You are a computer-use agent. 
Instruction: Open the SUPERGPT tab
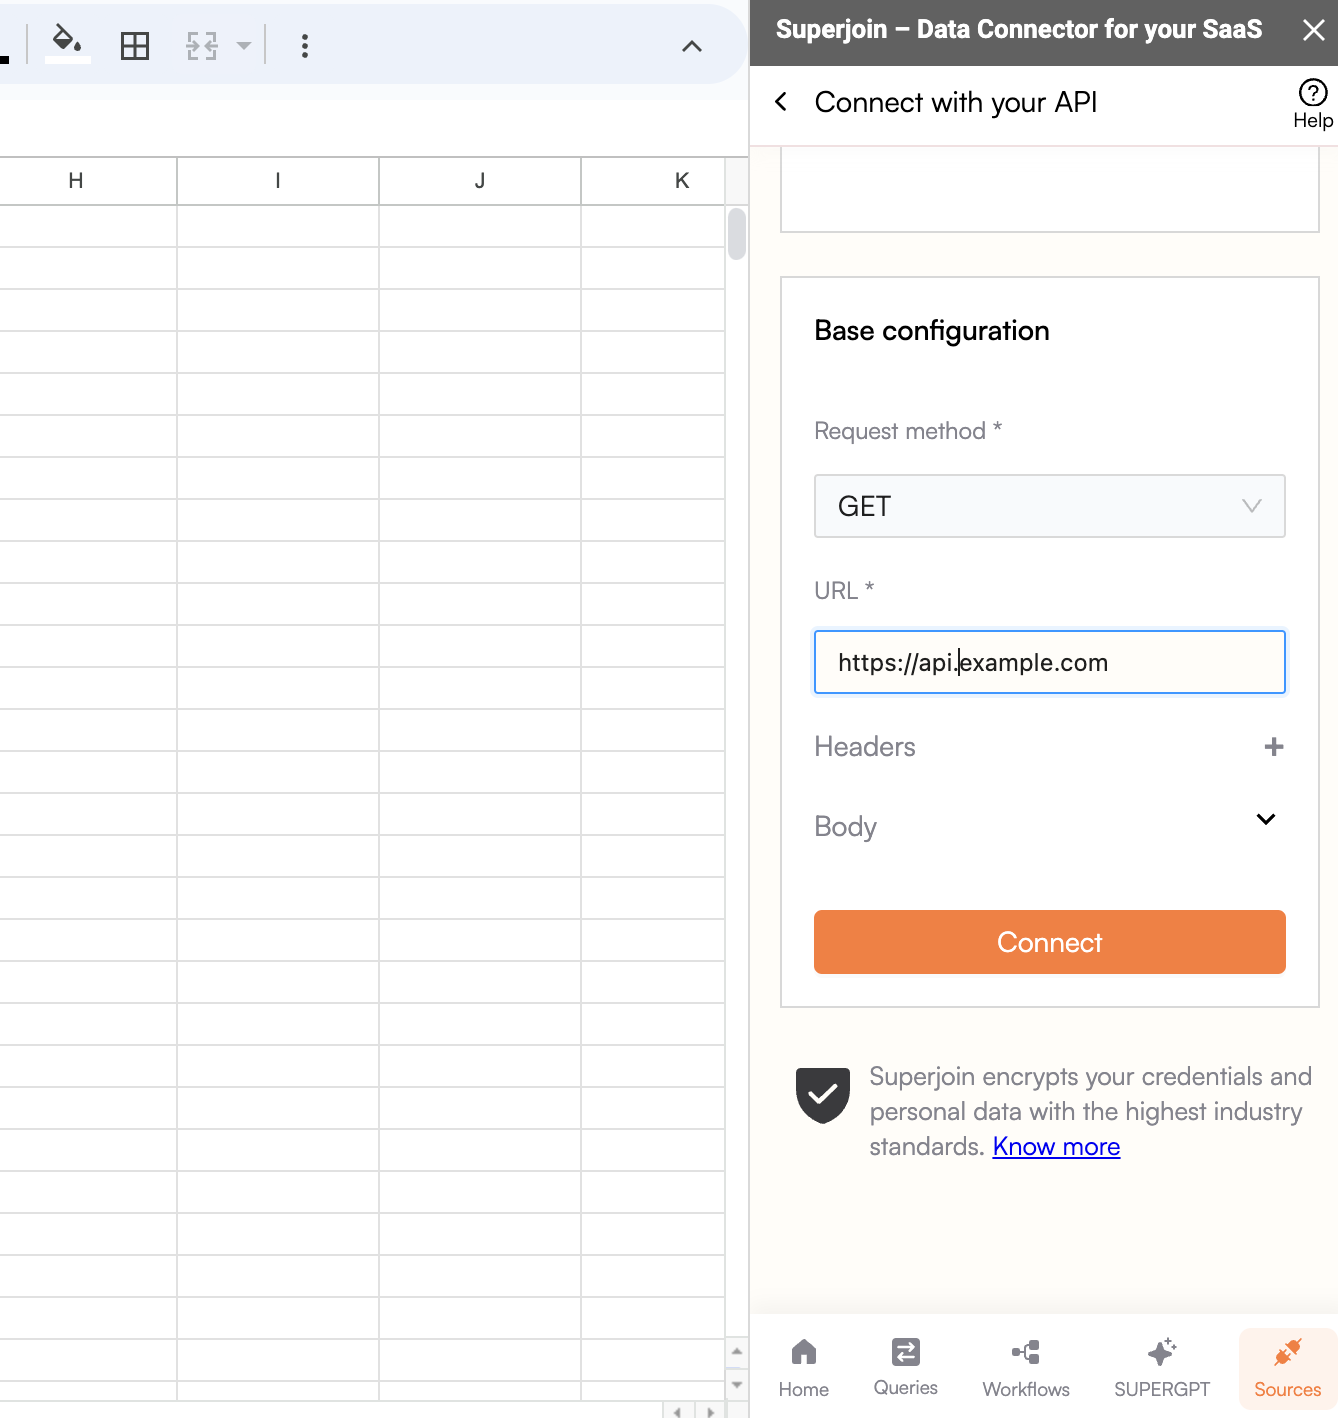tap(1162, 1368)
